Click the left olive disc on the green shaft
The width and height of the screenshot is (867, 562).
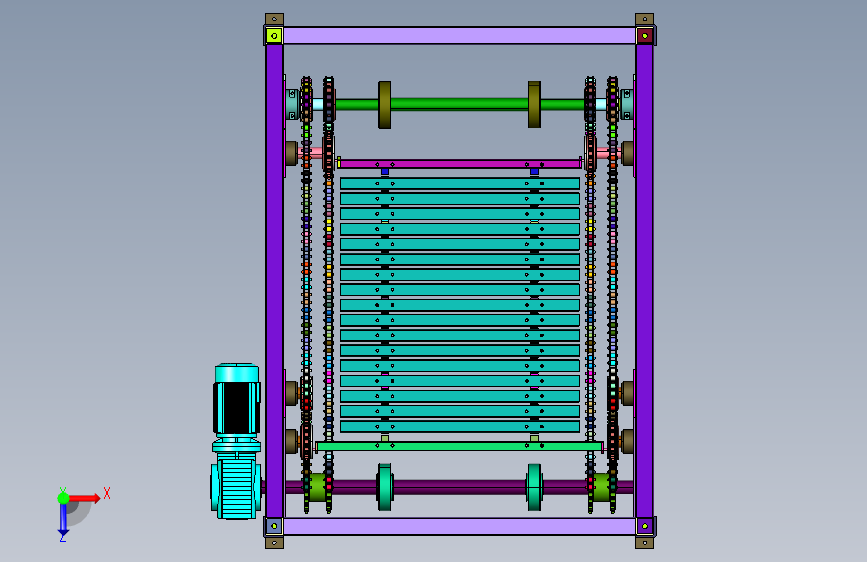pos(385,105)
